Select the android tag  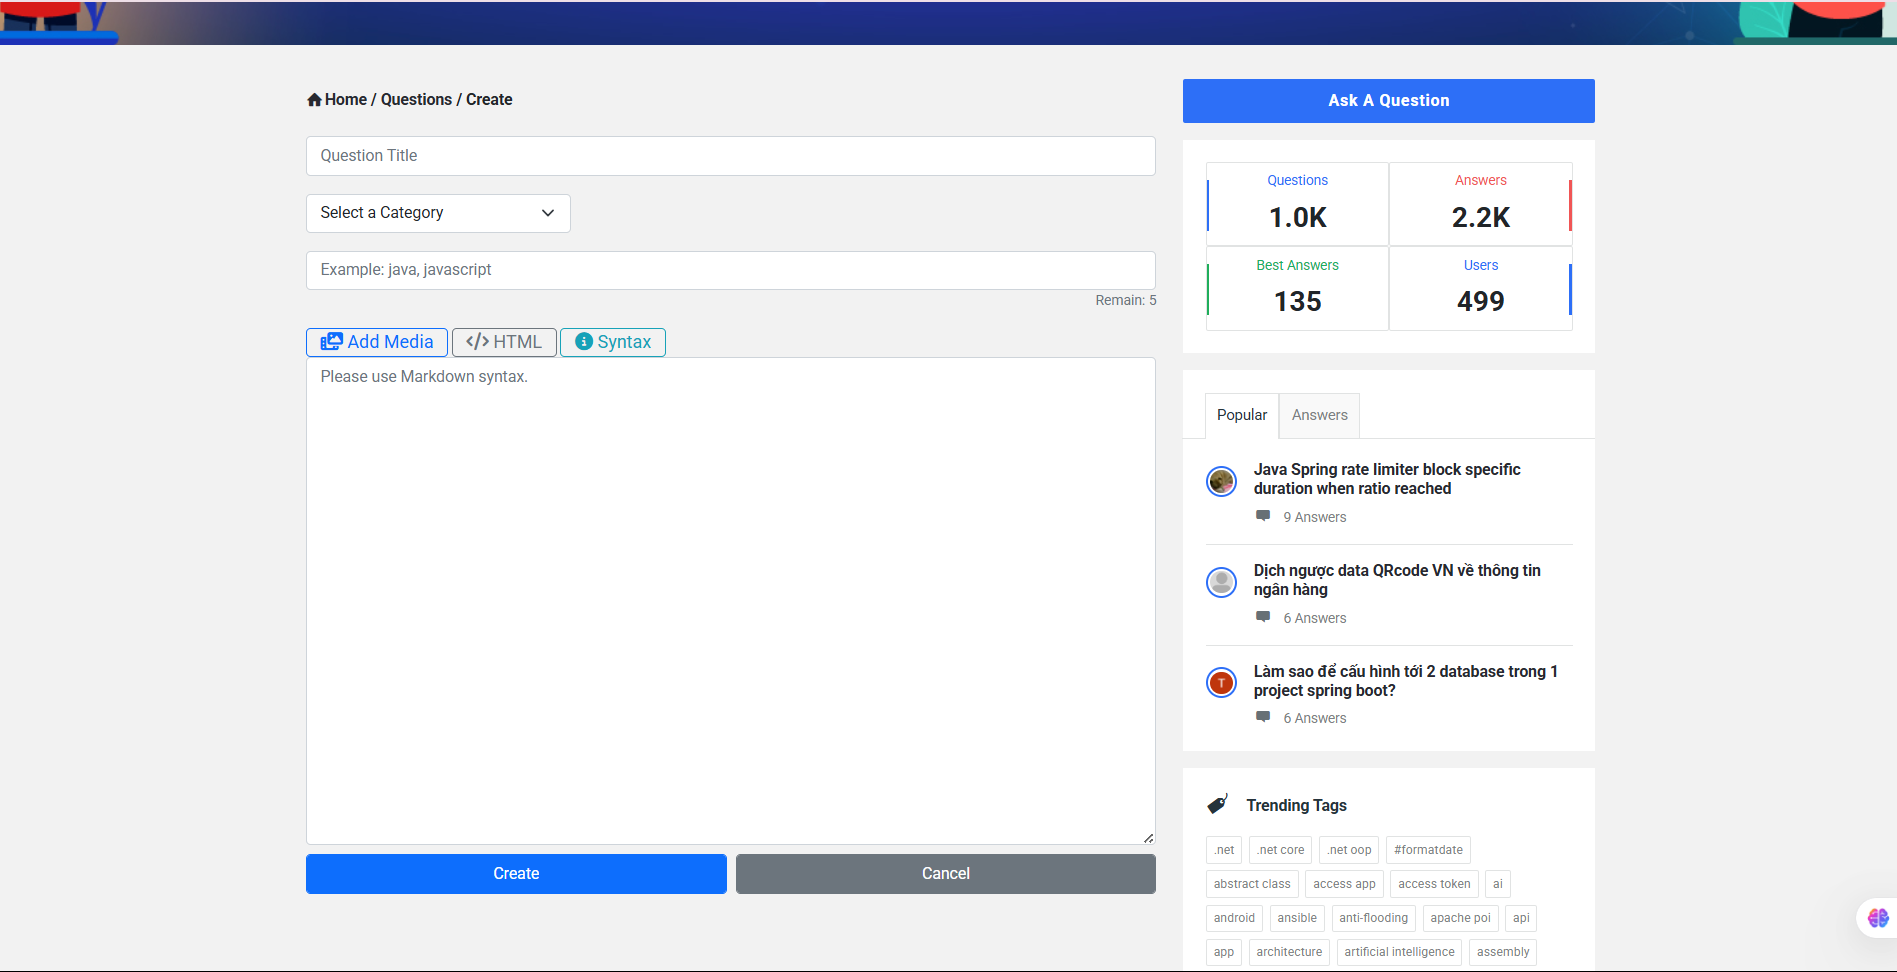click(x=1234, y=918)
